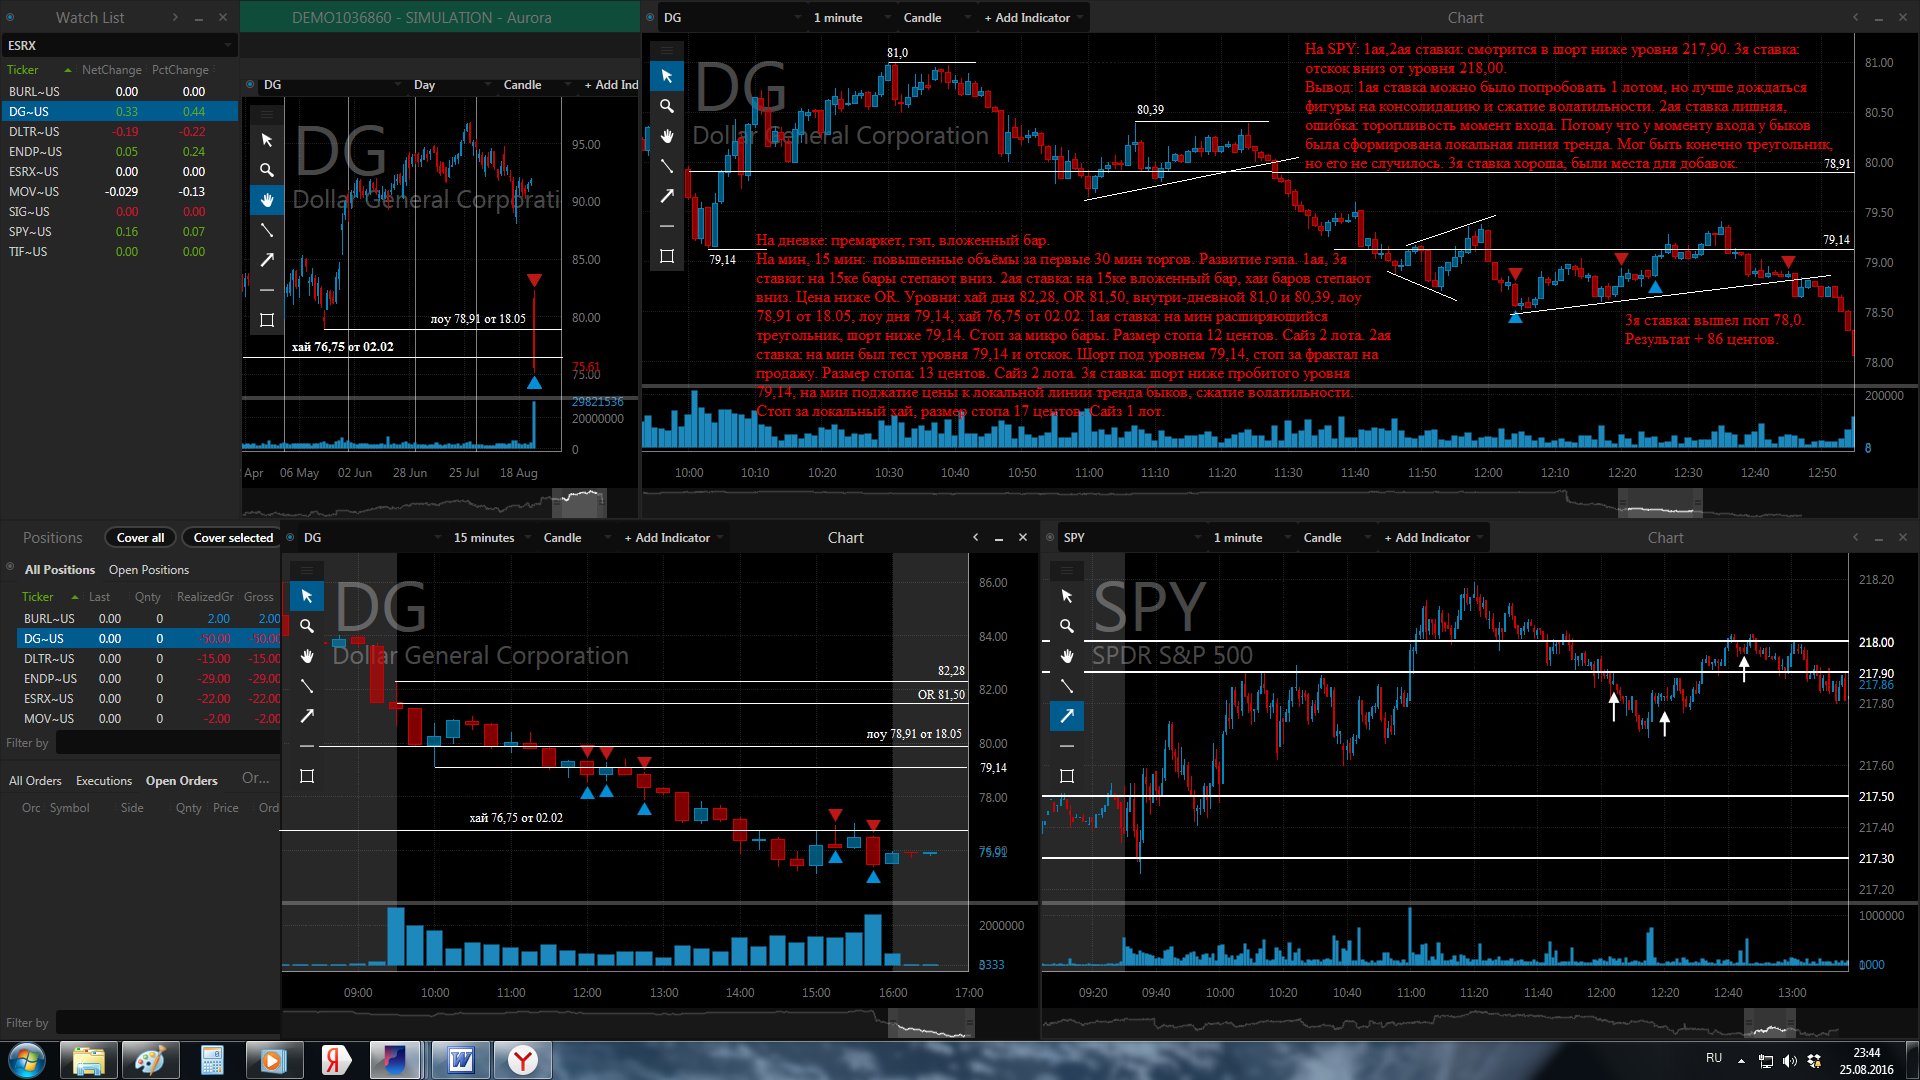Select trend line tool in 15-minute DG chart
1920x1080 pixels.
[x=307, y=686]
